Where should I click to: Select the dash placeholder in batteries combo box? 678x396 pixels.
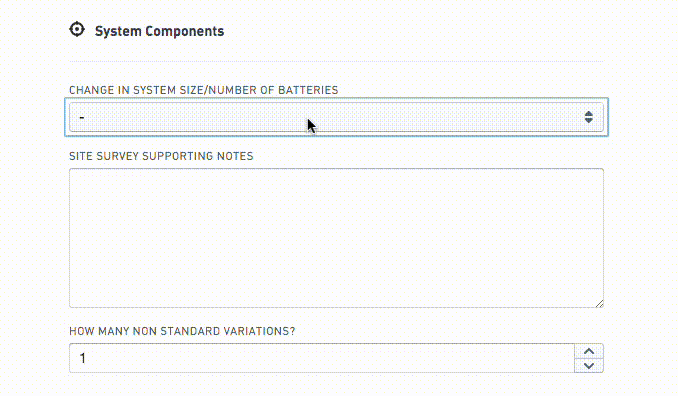(x=82, y=118)
